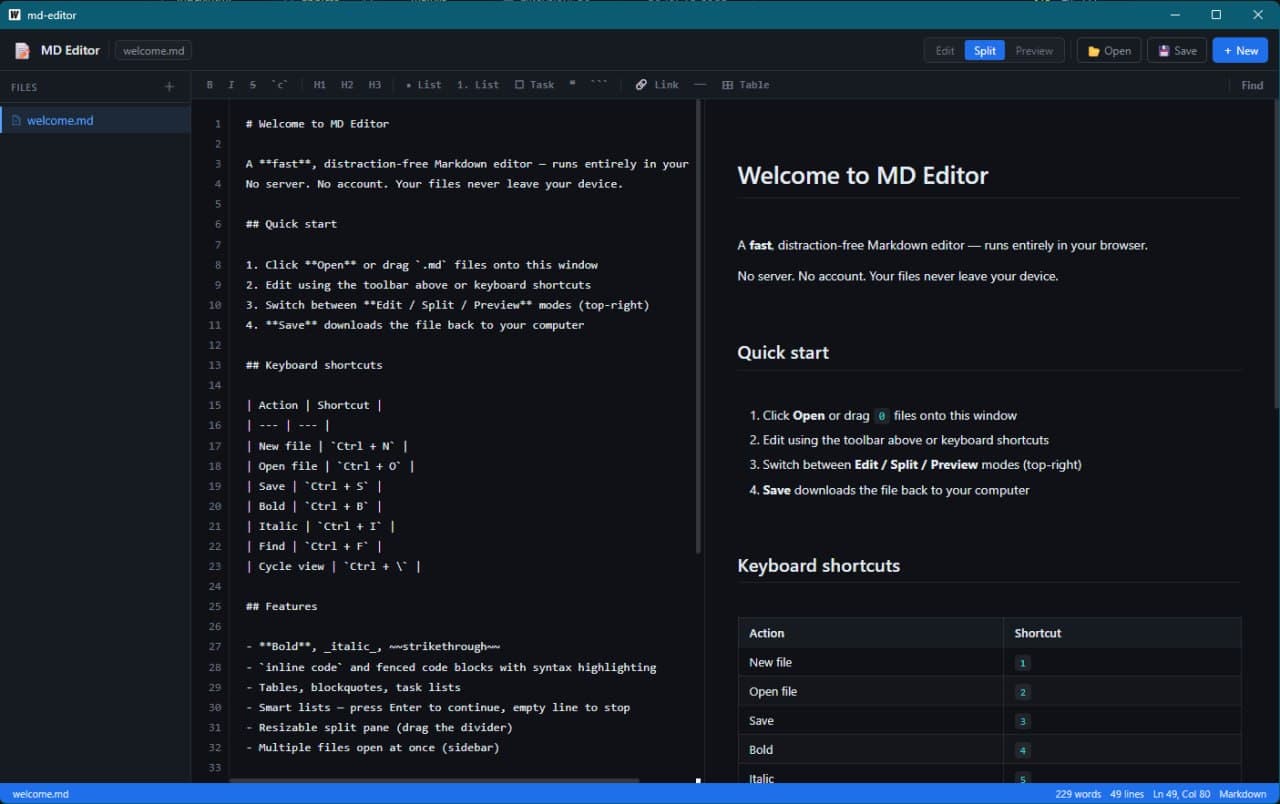Insert inline code using the `c` button
Screen dimensions: 1280x804
279,85
